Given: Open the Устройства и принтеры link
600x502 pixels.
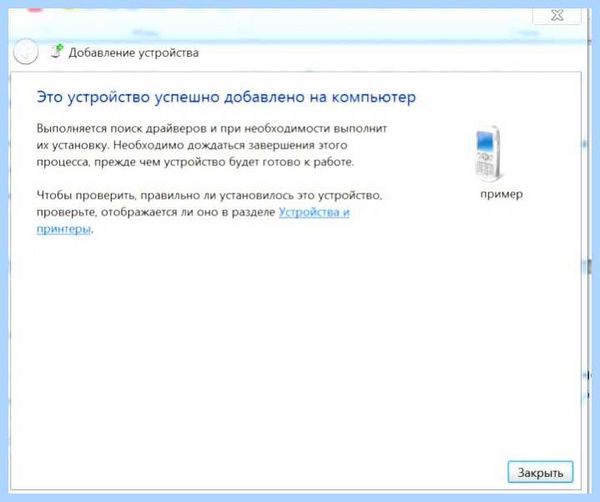Looking at the screenshot, I should (313, 212).
